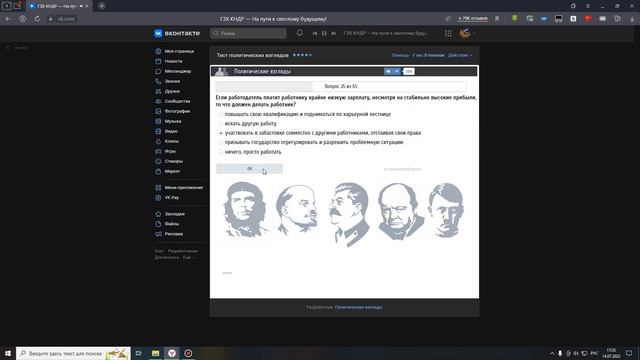The width and height of the screenshot is (640, 360).
Task: Open the green download arrow extension
Action: tap(515, 19)
